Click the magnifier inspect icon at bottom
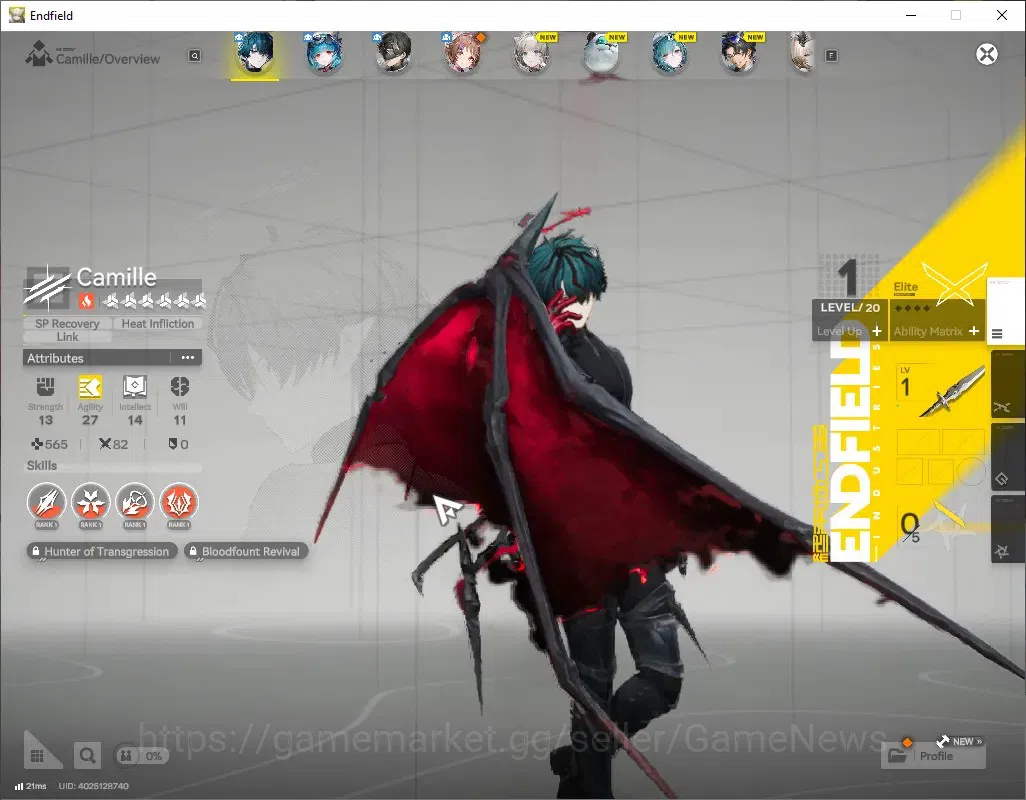This screenshot has width=1026, height=800. pos(87,756)
